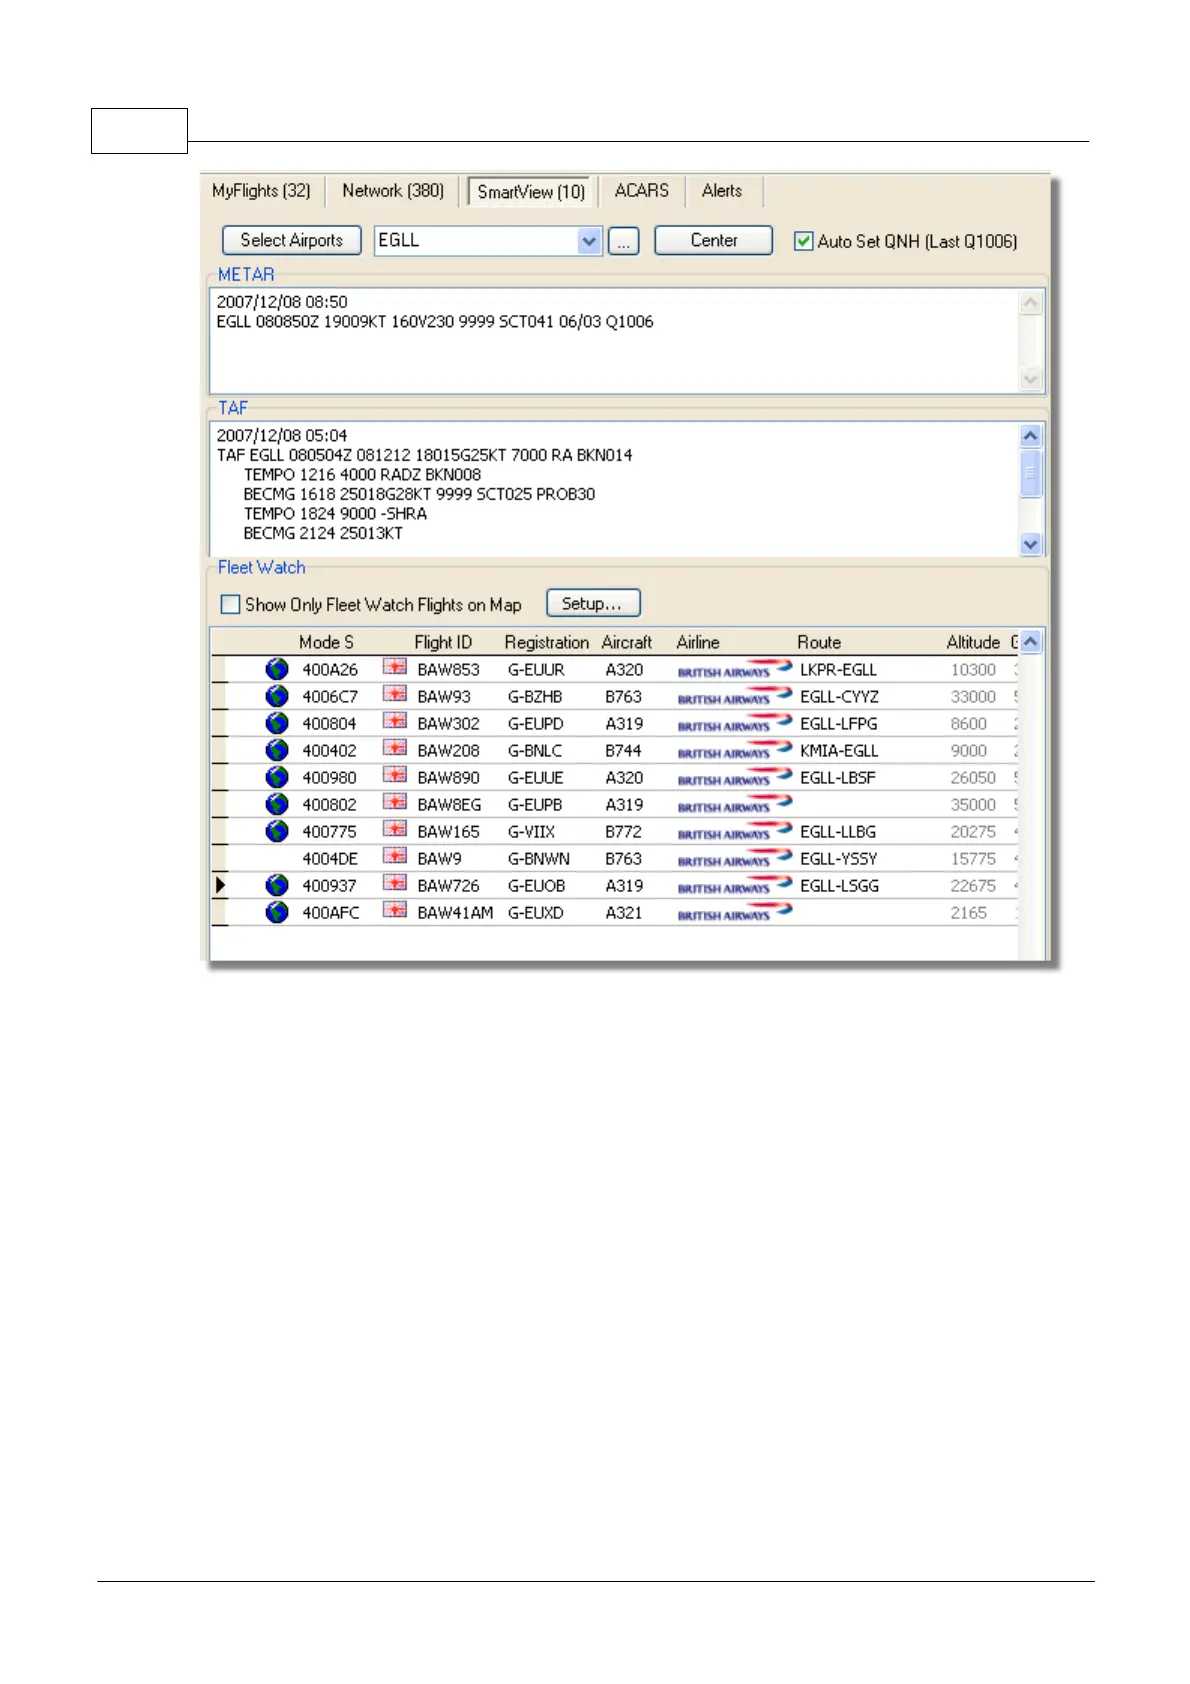Click British Airways logo in G-BZHB row
This screenshot has height=1684, width=1190.
[x=735, y=696]
